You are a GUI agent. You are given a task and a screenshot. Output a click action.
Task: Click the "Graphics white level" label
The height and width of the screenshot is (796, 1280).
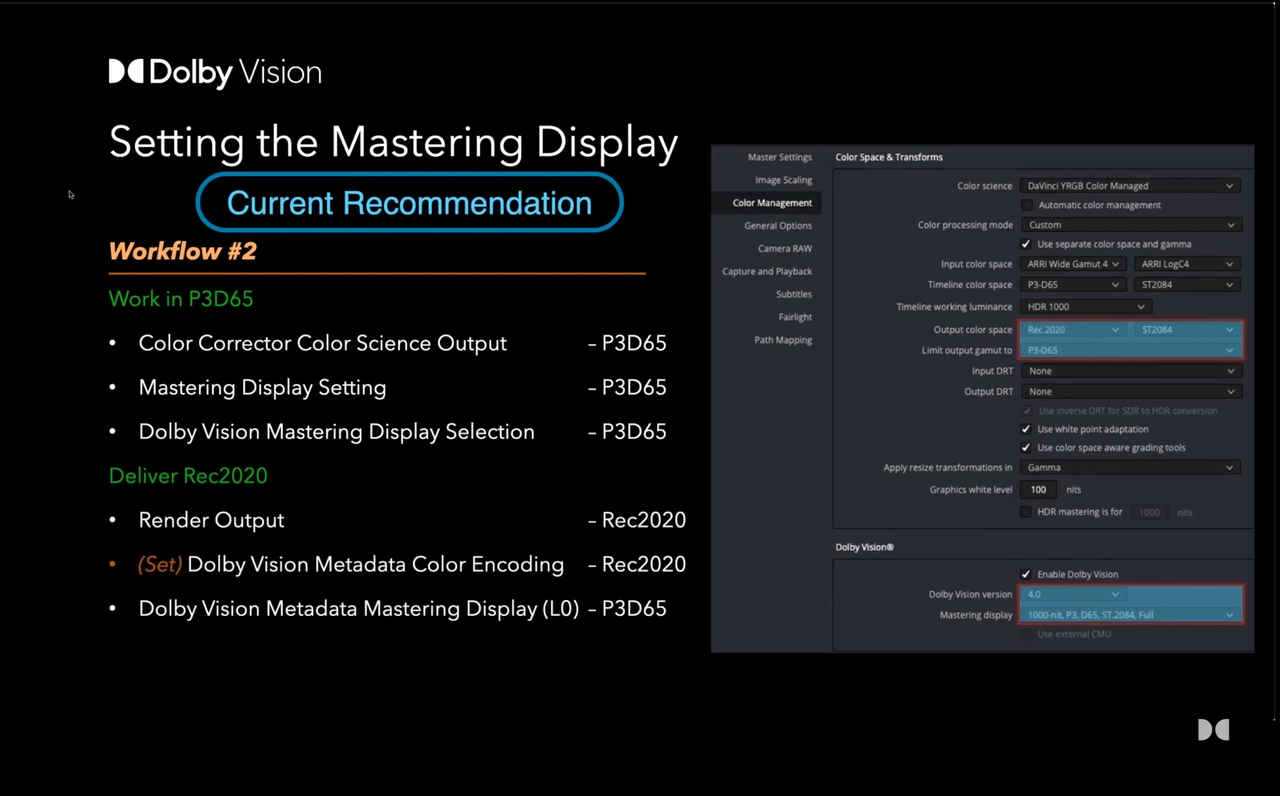[971, 490]
